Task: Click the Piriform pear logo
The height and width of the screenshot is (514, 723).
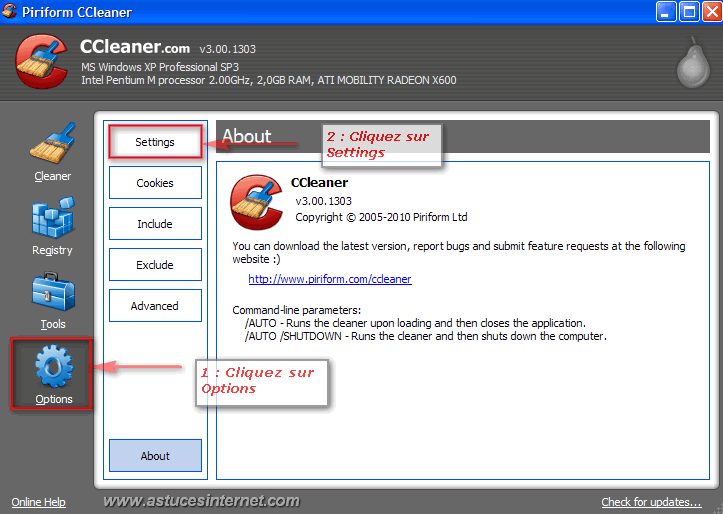Action: pyautogui.click(x=693, y=63)
